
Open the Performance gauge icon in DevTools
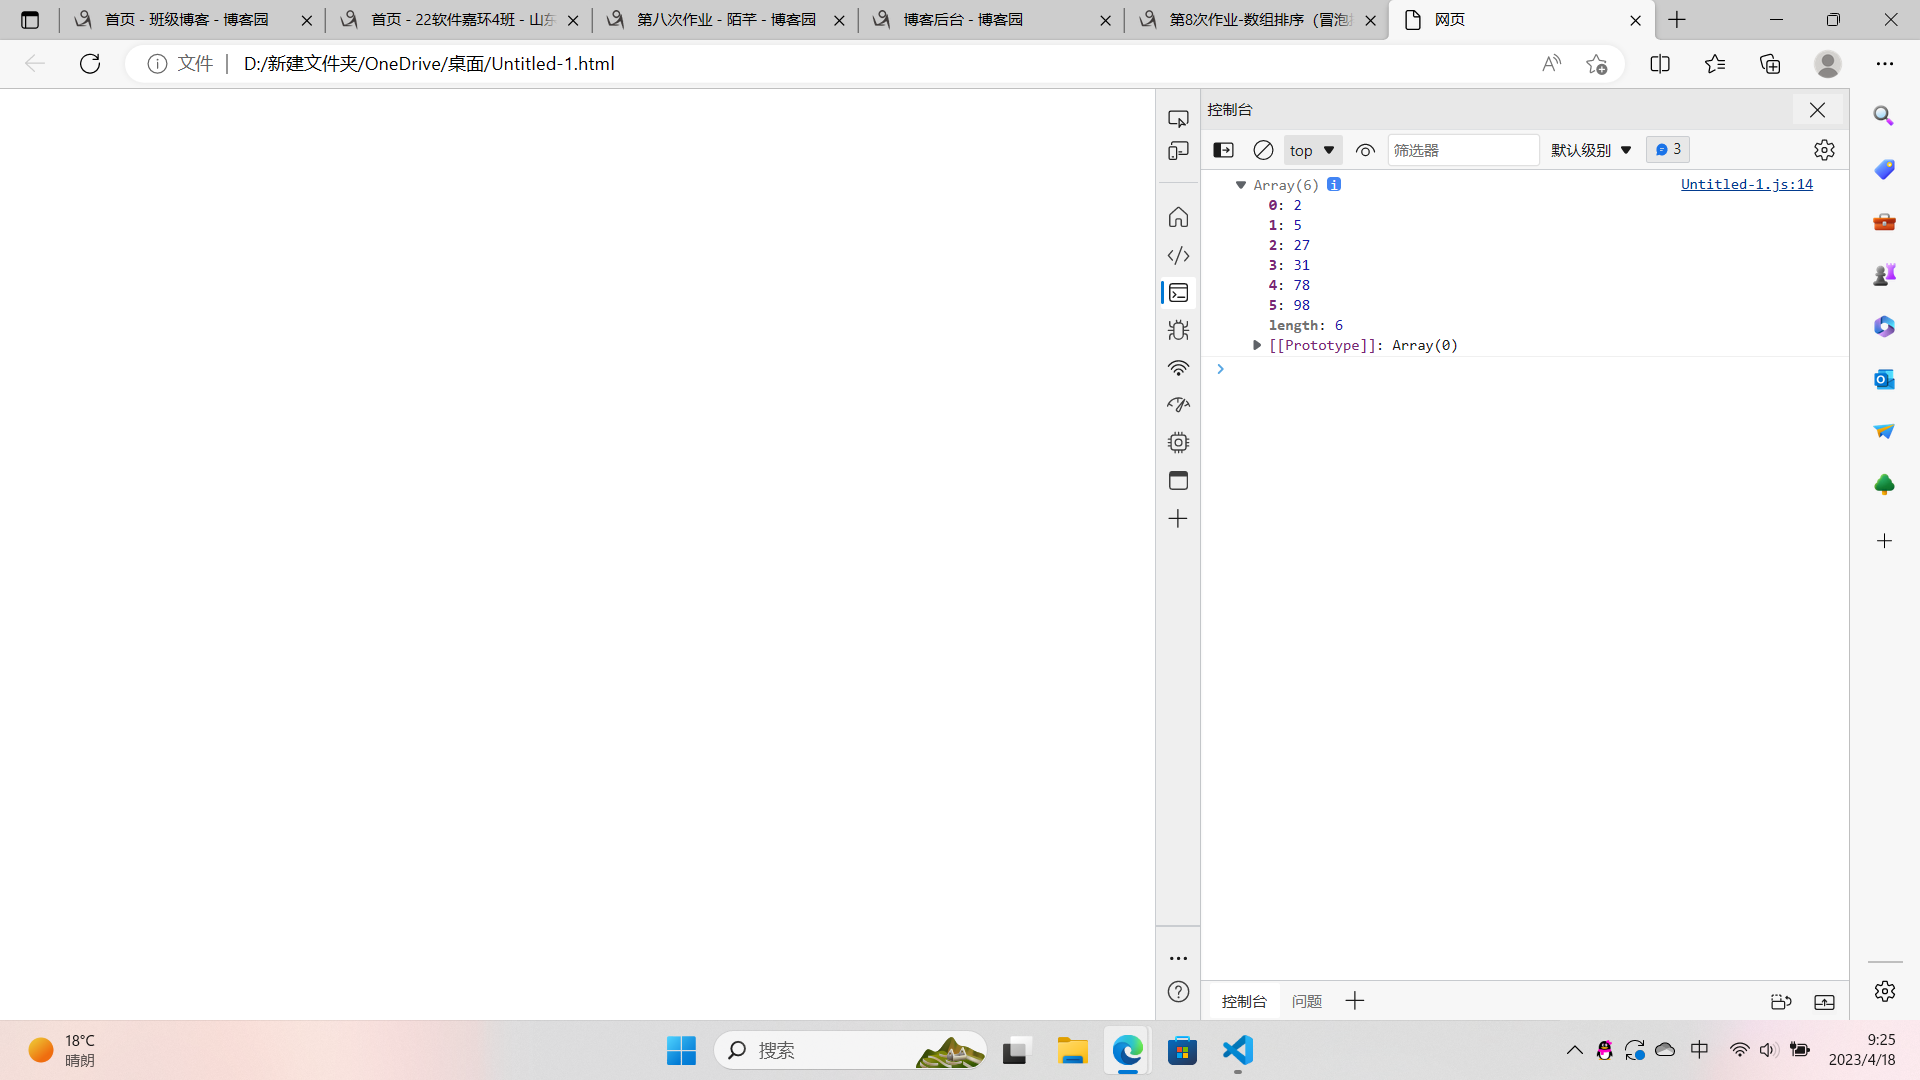click(1178, 405)
